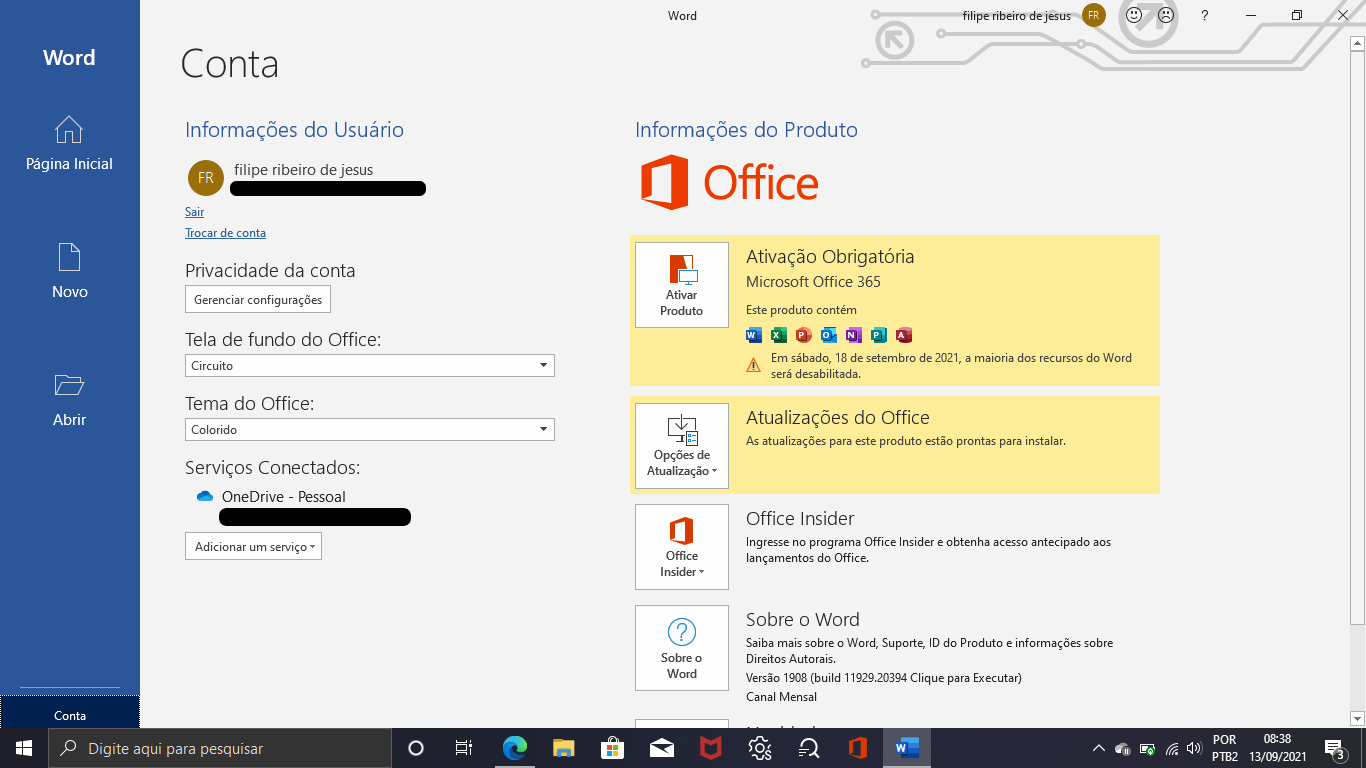Open Help with the question mark icon

point(1205,15)
